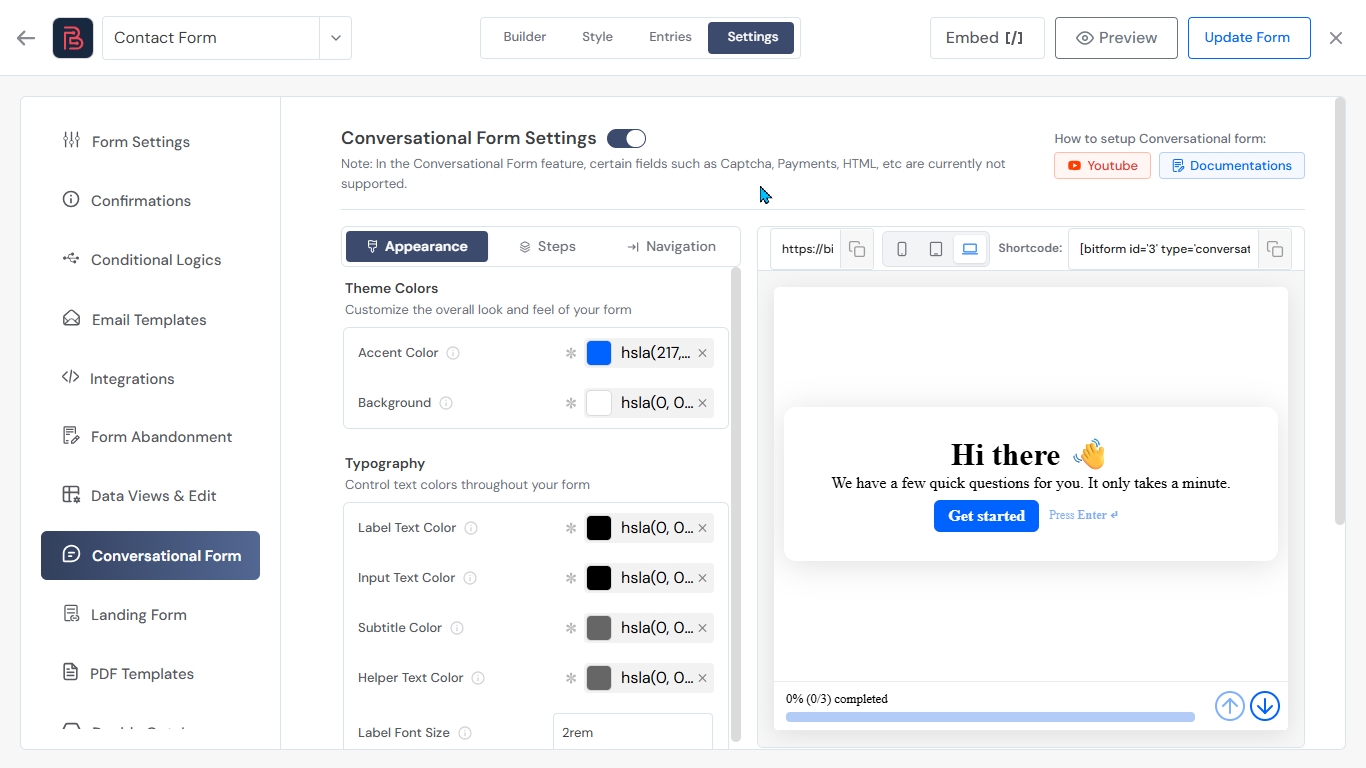Go to next question with down arrow
This screenshot has height=768, width=1366.
point(1265,706)
